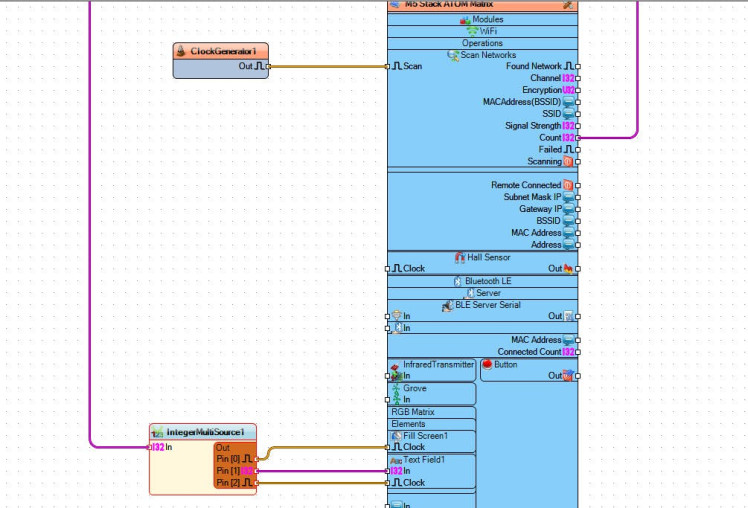
Task: Click the InfraredTransmitter icon
Action: coord(396,366)
